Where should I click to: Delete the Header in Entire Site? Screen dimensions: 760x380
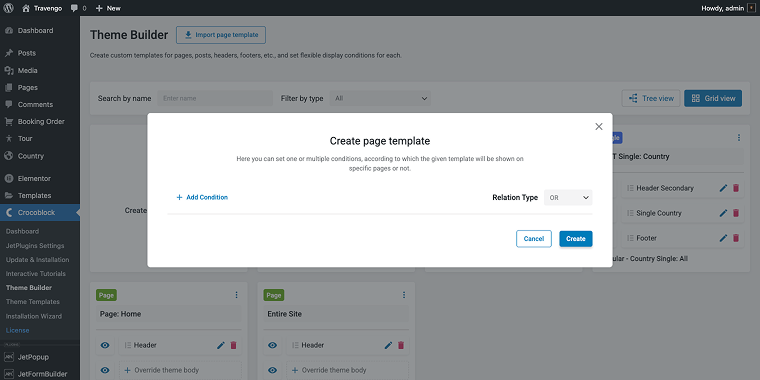(401, 345)
